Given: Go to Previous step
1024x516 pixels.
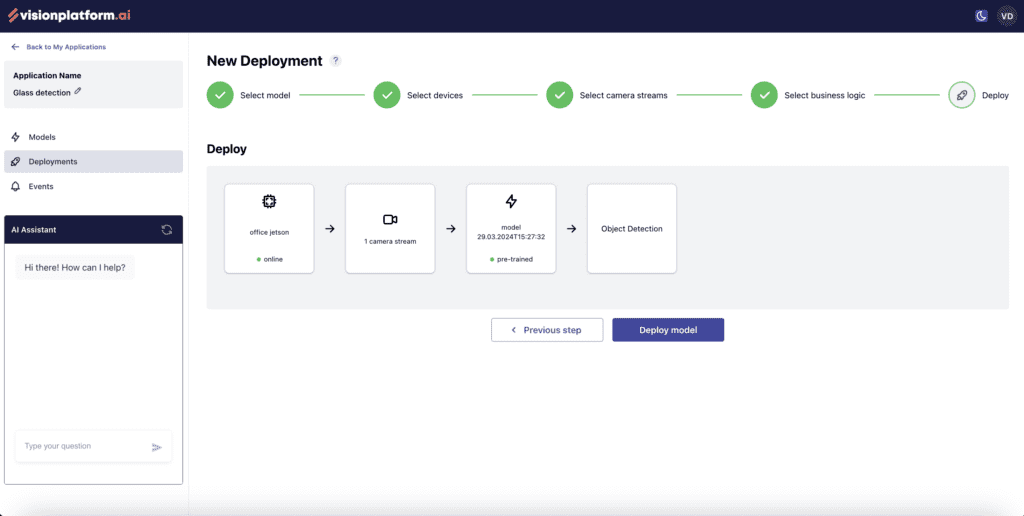Looking at the screenshot, I should coord(547,330).
